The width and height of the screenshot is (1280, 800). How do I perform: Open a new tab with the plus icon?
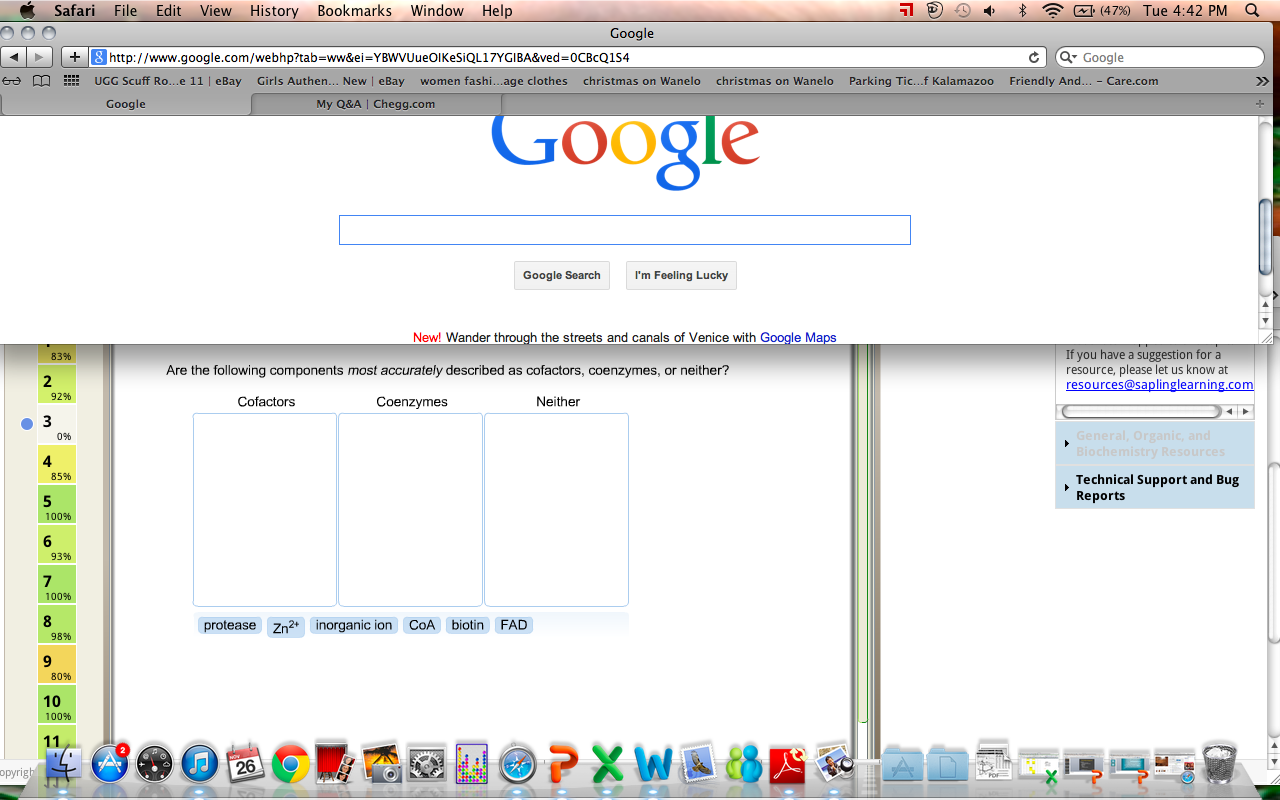(x=1259, y=104)
